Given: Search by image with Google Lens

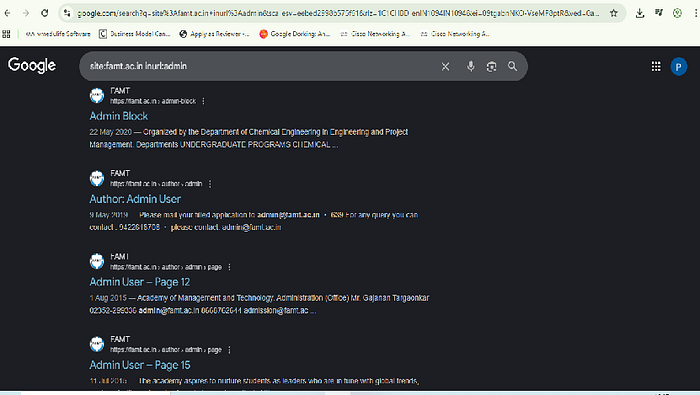Looking at the screenshot, I should pos(492,67).
